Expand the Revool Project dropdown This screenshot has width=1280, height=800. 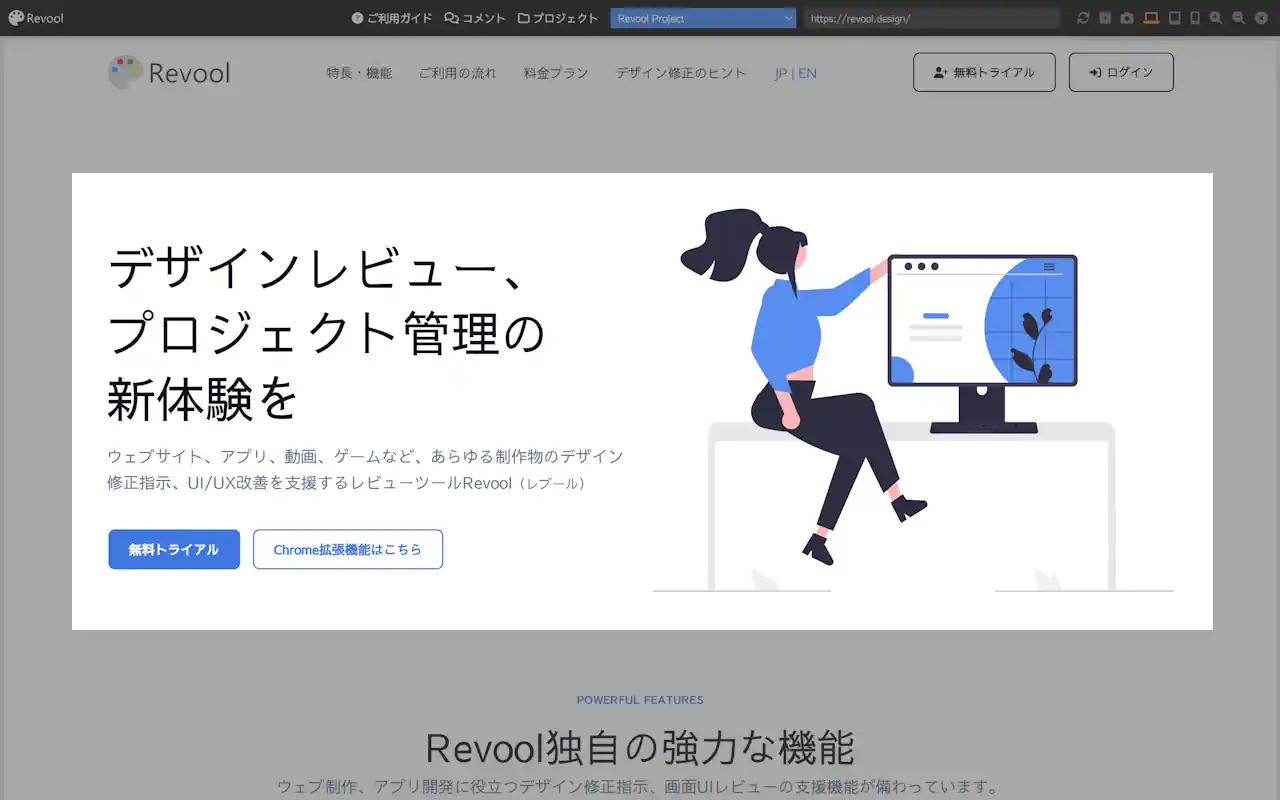coord(703,18)
